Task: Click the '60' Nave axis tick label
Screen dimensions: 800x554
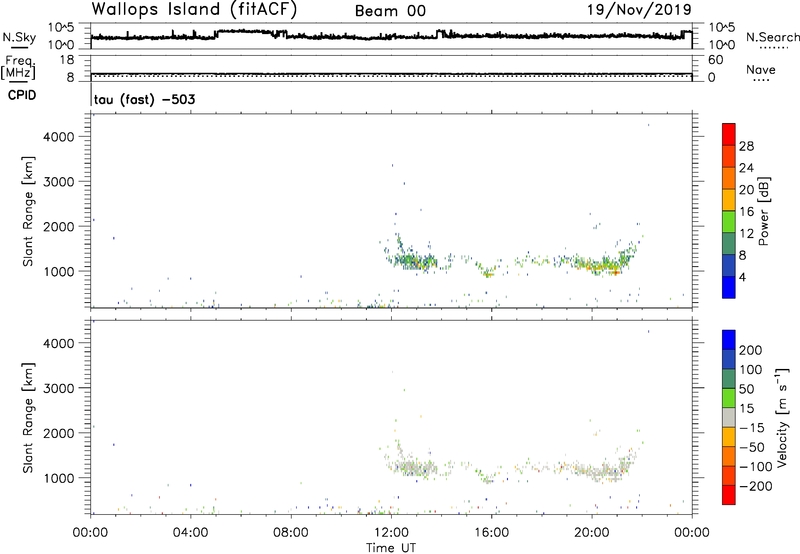Action: pos(715,60)
